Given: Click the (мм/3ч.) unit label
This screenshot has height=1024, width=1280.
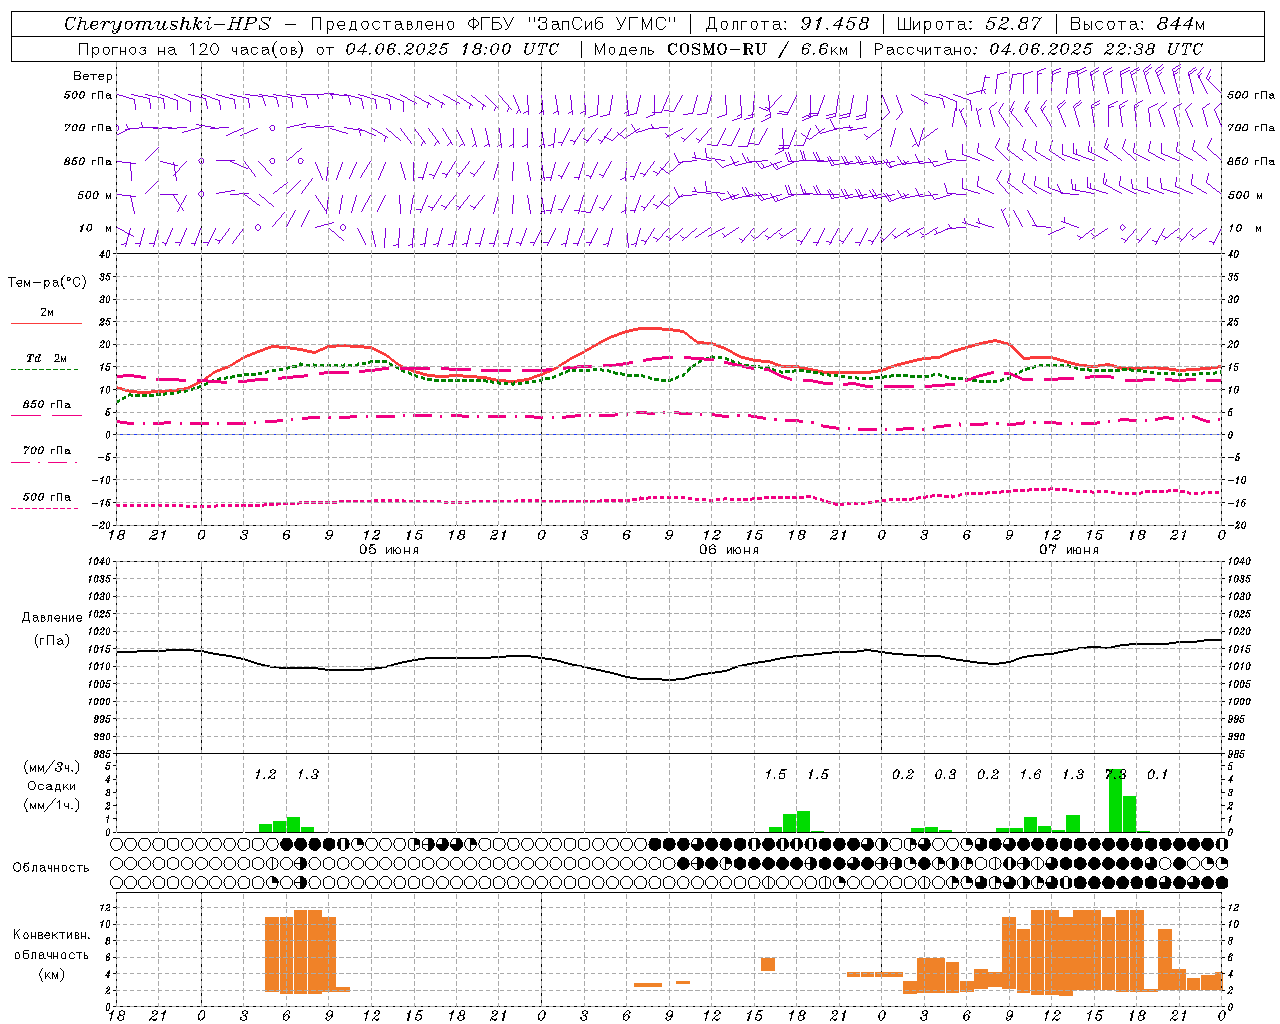Looking at the screenshot, I should (52, 767).
